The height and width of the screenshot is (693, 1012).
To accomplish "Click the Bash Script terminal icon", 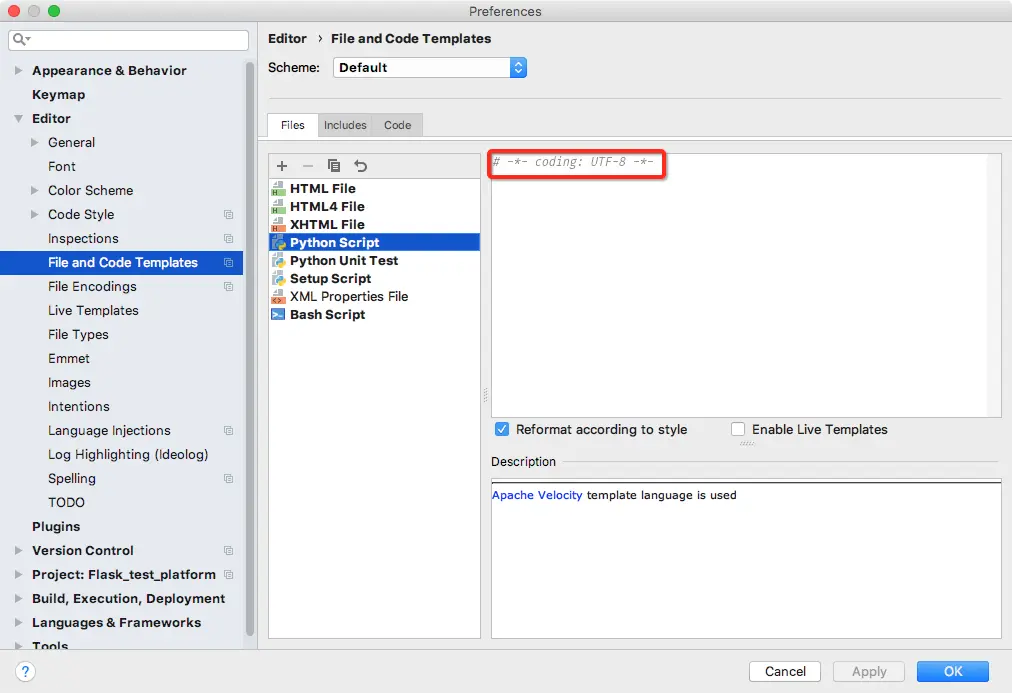I will coord(278,315).
